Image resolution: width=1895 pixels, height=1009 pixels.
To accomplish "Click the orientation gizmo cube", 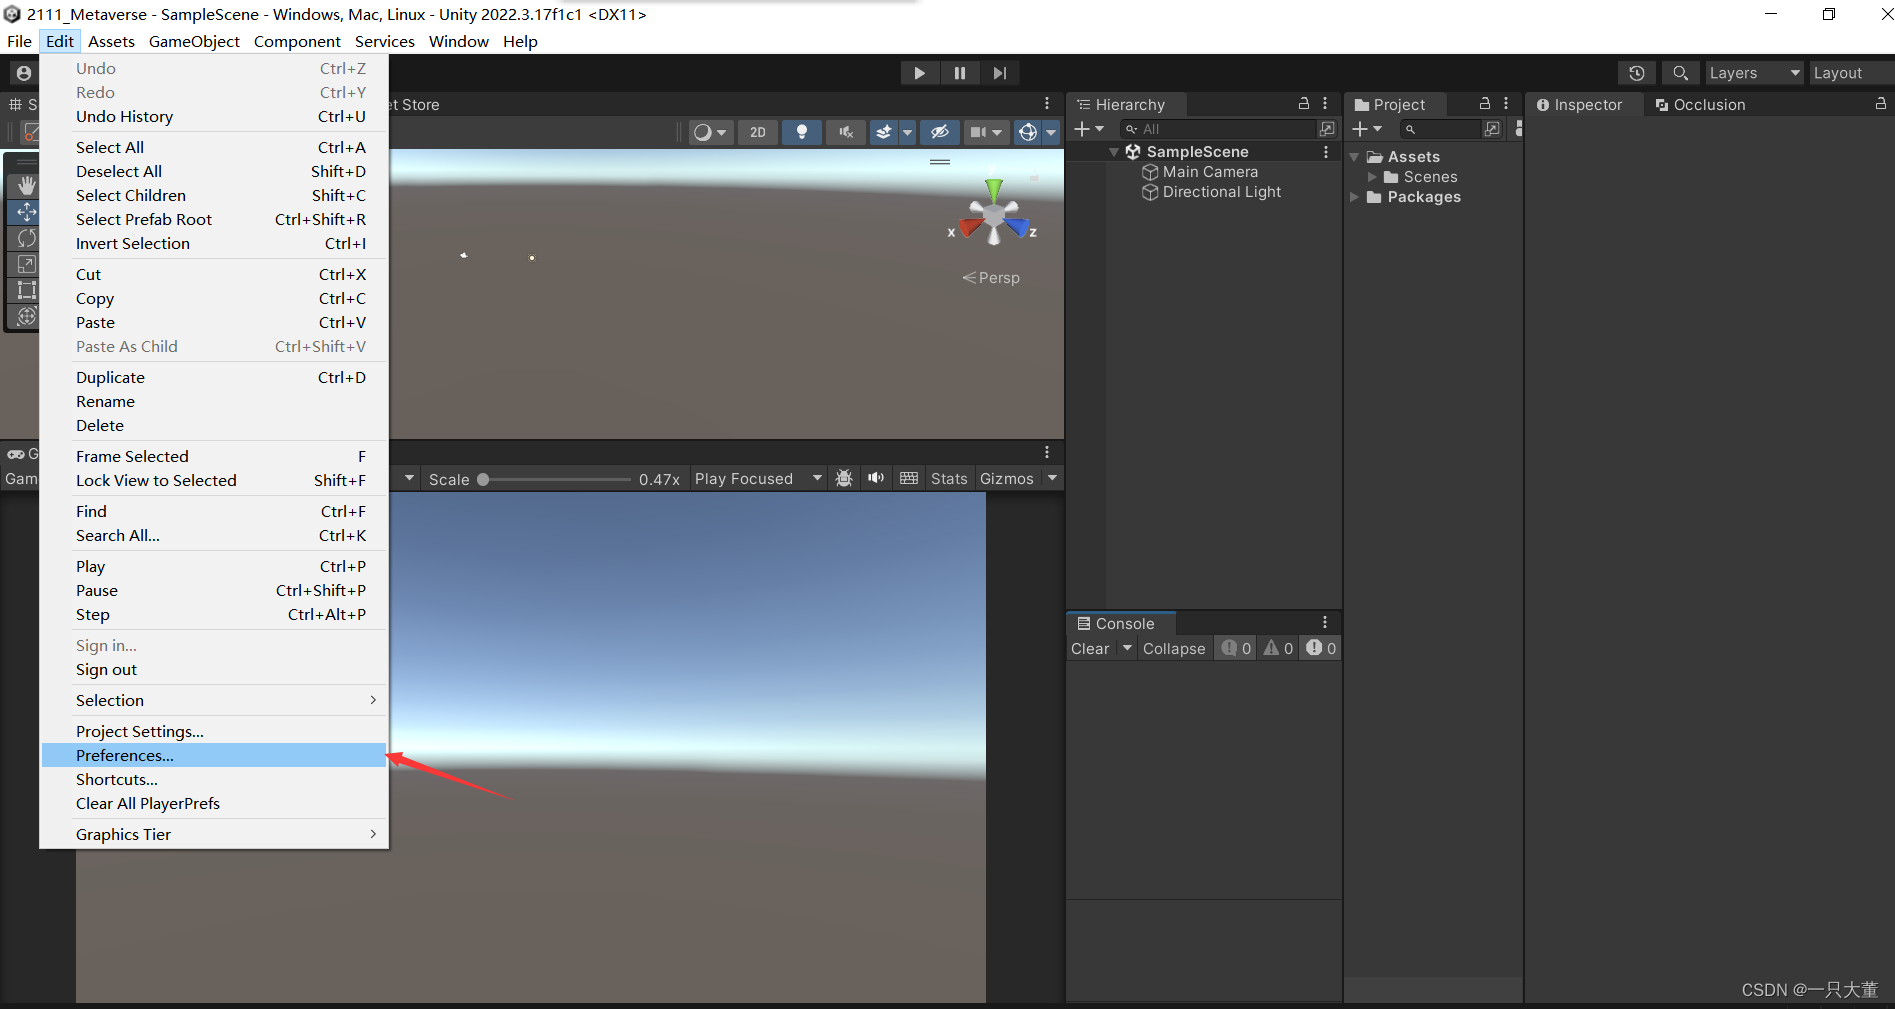I will pyautogui.click(x=994, y=215).
